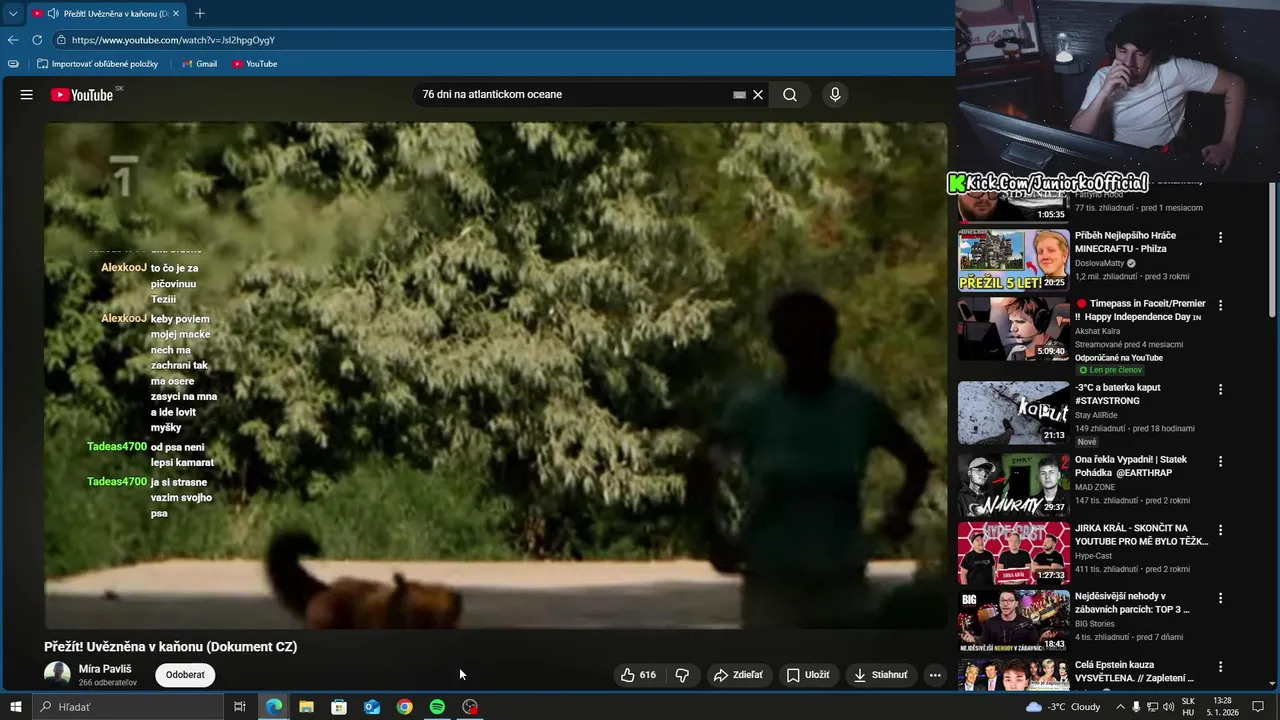Image resolution: width=1280 pixels, height=720 pixels.
Task: Open title '-3°C a baterka kaput #STAYSTRONG'
Action: pos(1118,394)
